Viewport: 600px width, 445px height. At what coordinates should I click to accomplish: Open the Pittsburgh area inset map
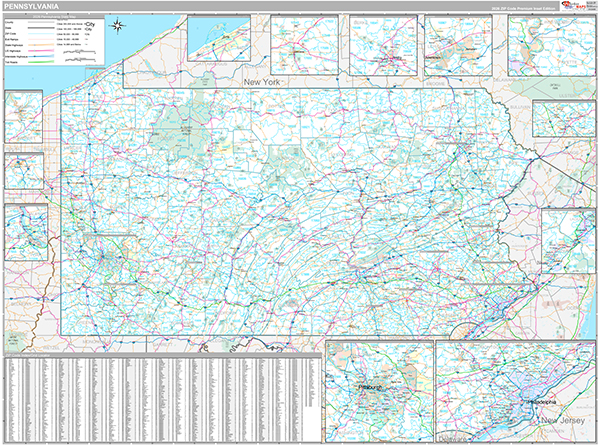click(x=379, y=391)
